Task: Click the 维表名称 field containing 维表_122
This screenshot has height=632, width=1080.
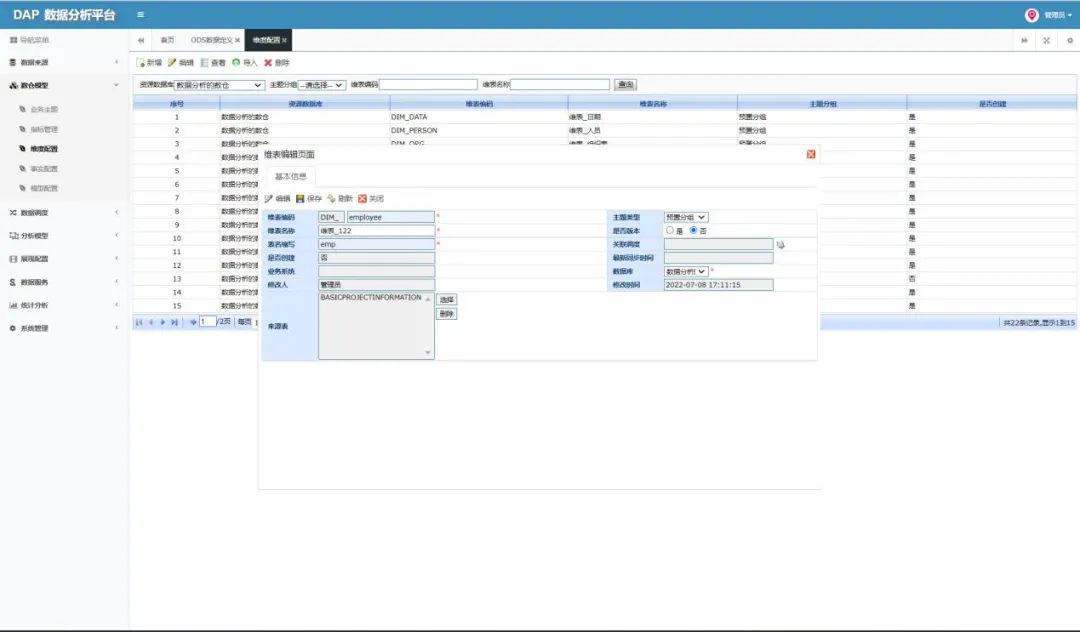Action: point(376,231)
